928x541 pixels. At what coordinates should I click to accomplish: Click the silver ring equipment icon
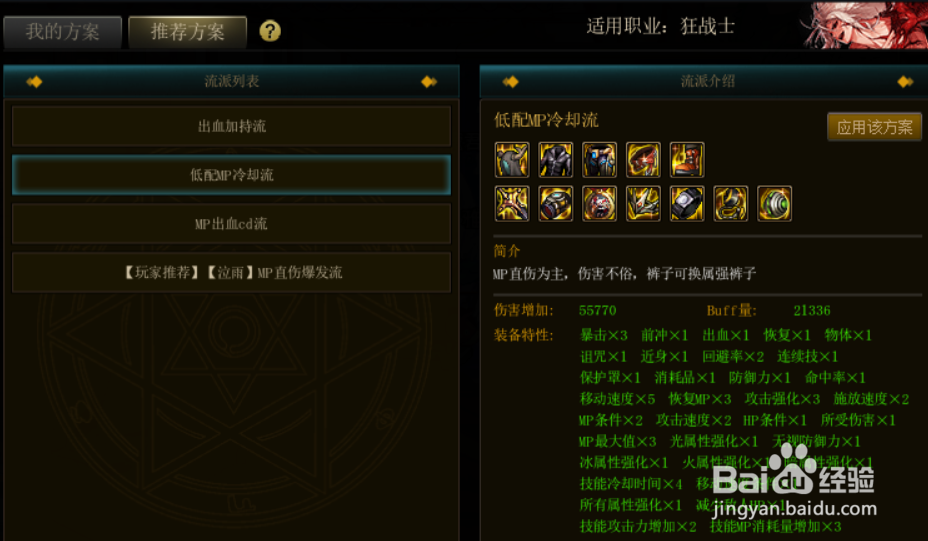coord(687,204)
